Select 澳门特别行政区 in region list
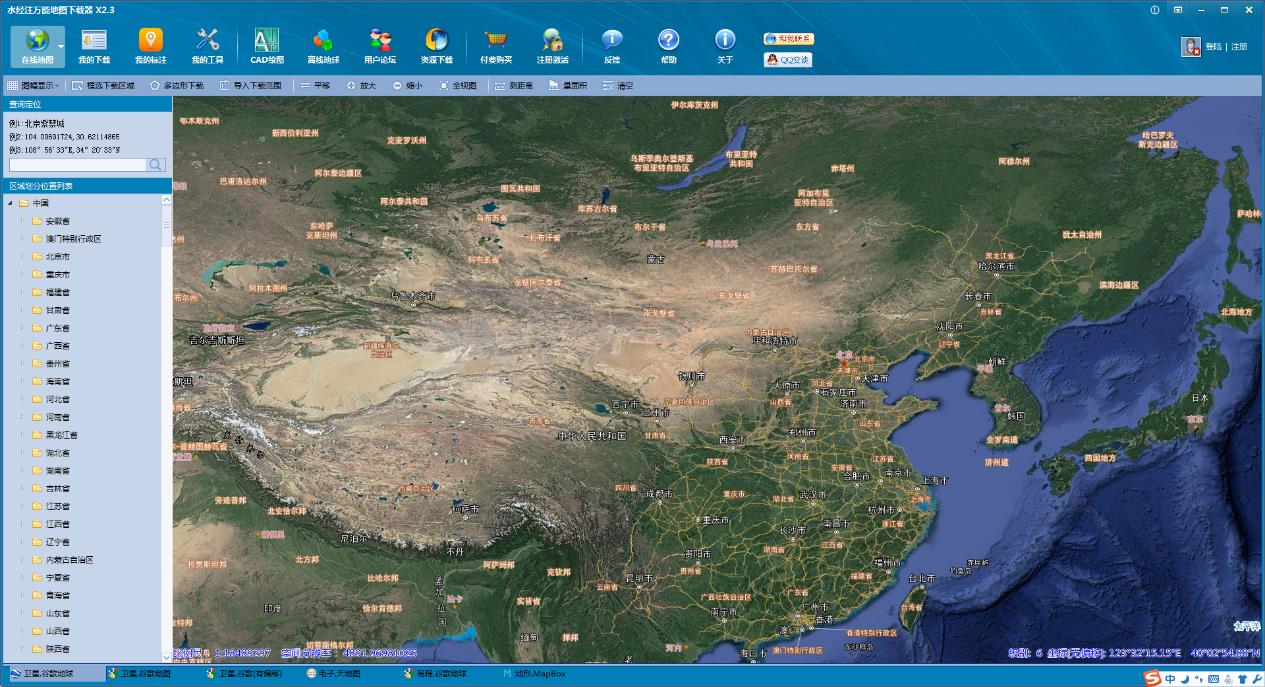The image size is (1265, 687). coord(73,239)
